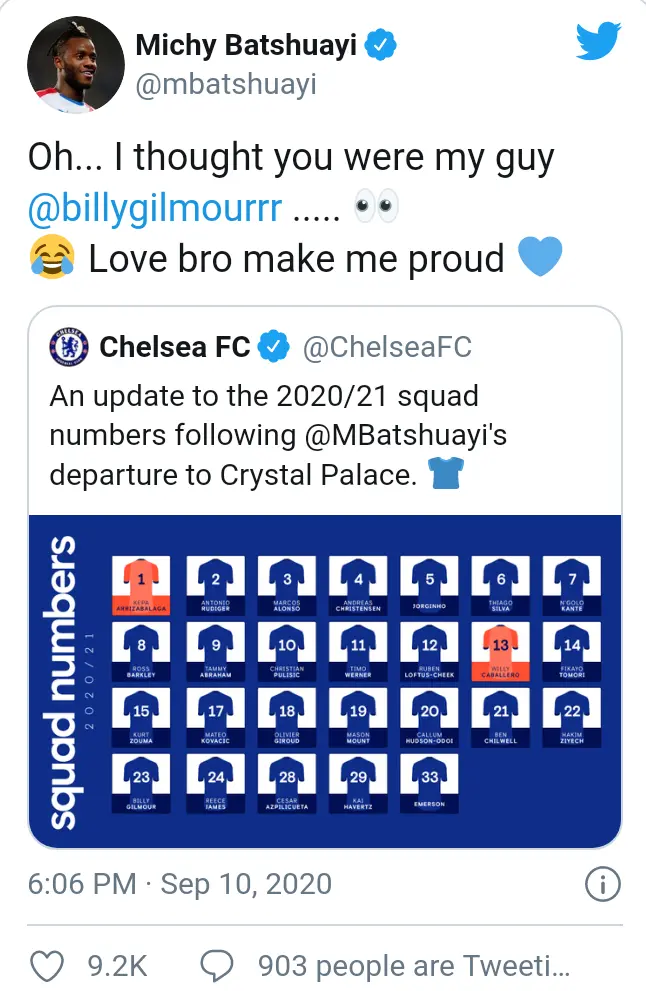The width and height of the screenshot is (646, 991).
Task: View the 903 people are Tweeting link
Action: click(x=413, y=964)
